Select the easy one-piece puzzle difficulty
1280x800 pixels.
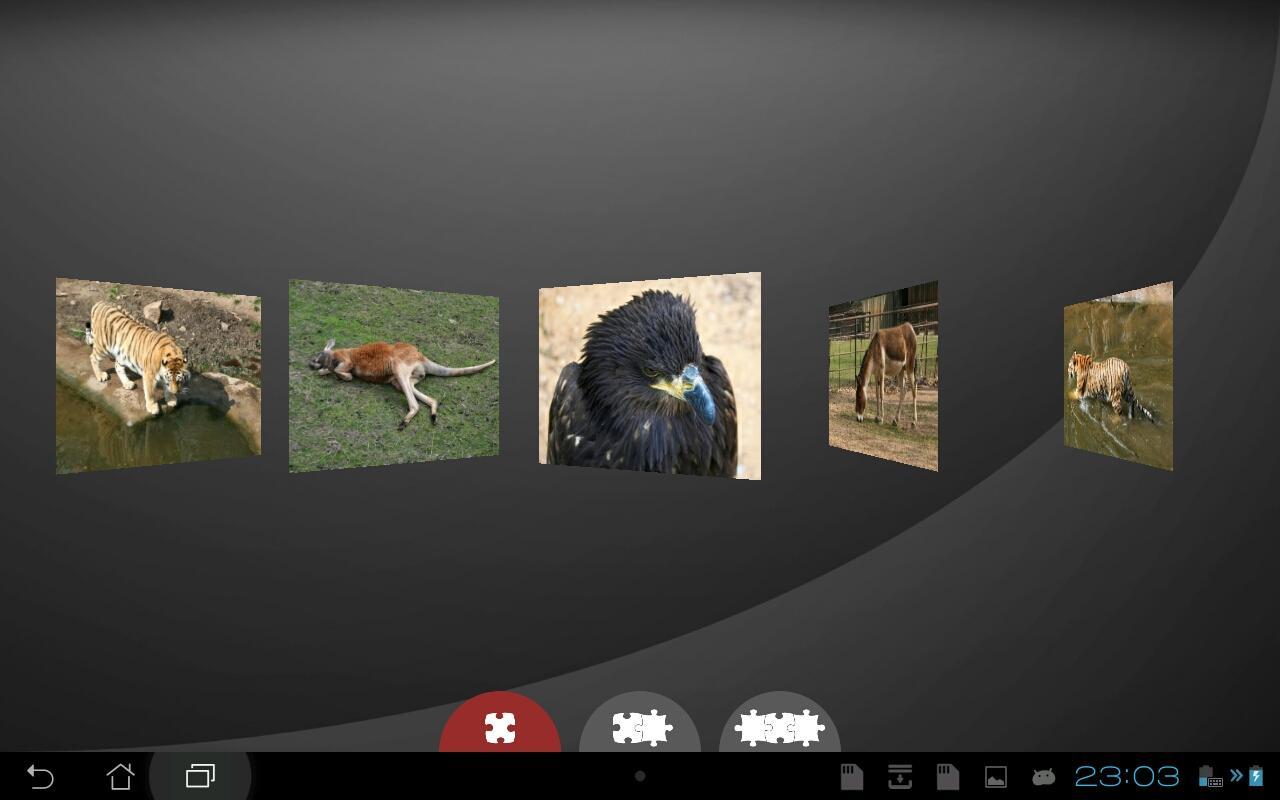click(501, 727)
